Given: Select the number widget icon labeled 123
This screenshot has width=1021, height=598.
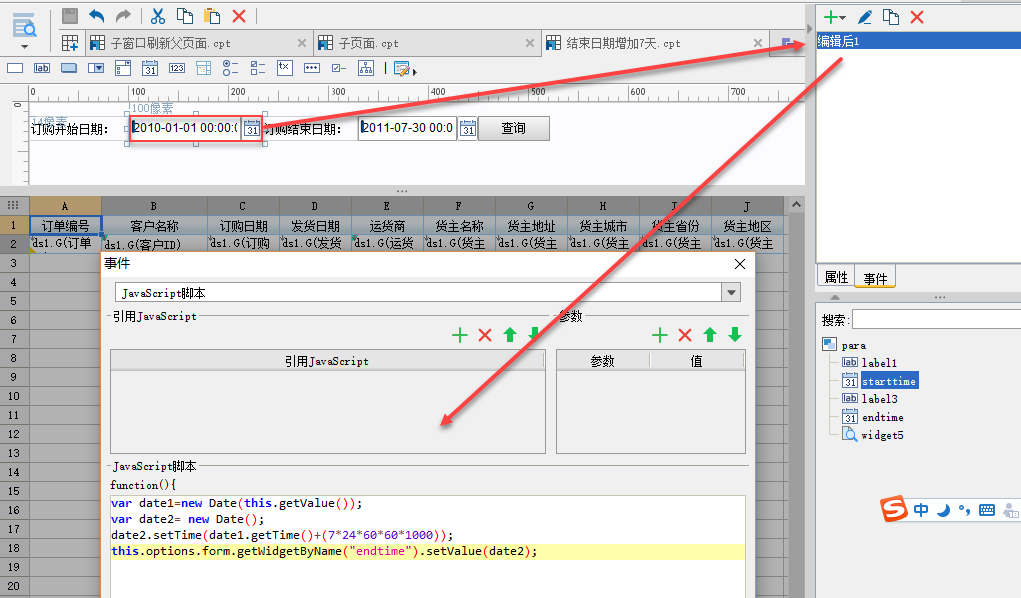Looking at the screenshot, I should coord(176,68).
